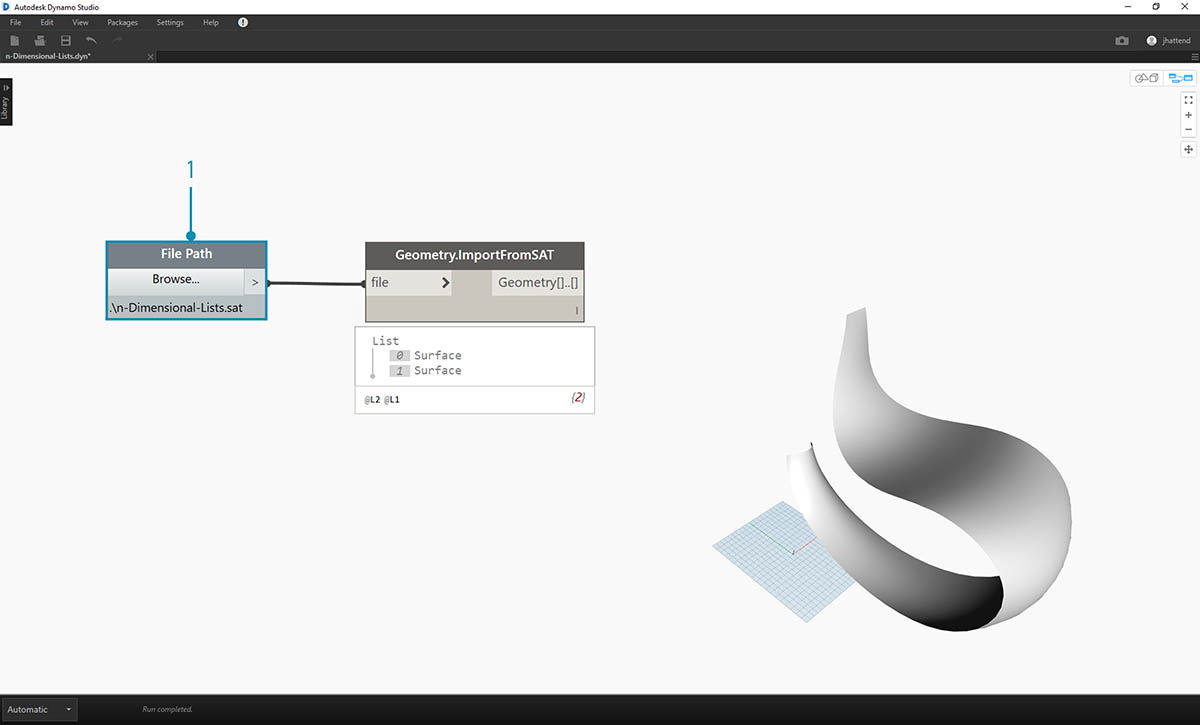Click the jhattend user account avatar
The width and height of the screenshot is (1200, 725).
click(1152, 41)
